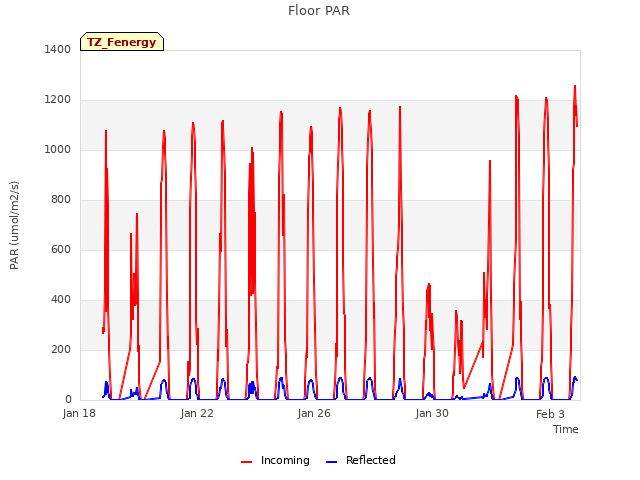The height and width of the screenshot is (480, 640).
Task: Click the red Incoming legend swatch
Action: click(247, 462)
